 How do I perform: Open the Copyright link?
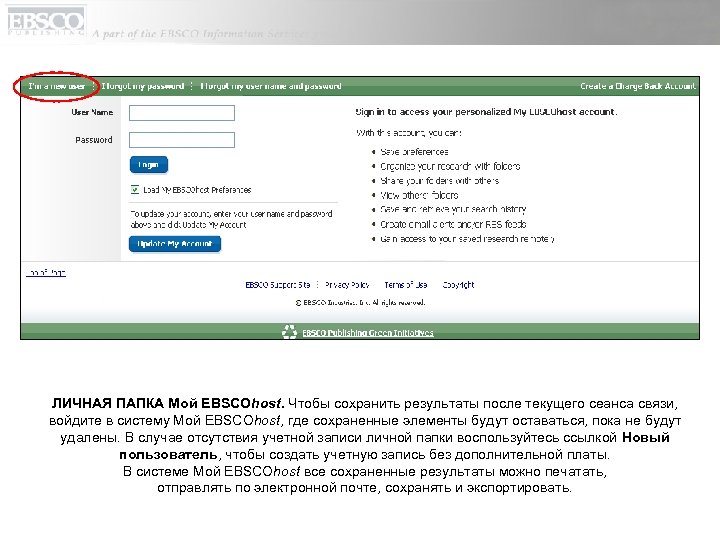coord(458,285)
